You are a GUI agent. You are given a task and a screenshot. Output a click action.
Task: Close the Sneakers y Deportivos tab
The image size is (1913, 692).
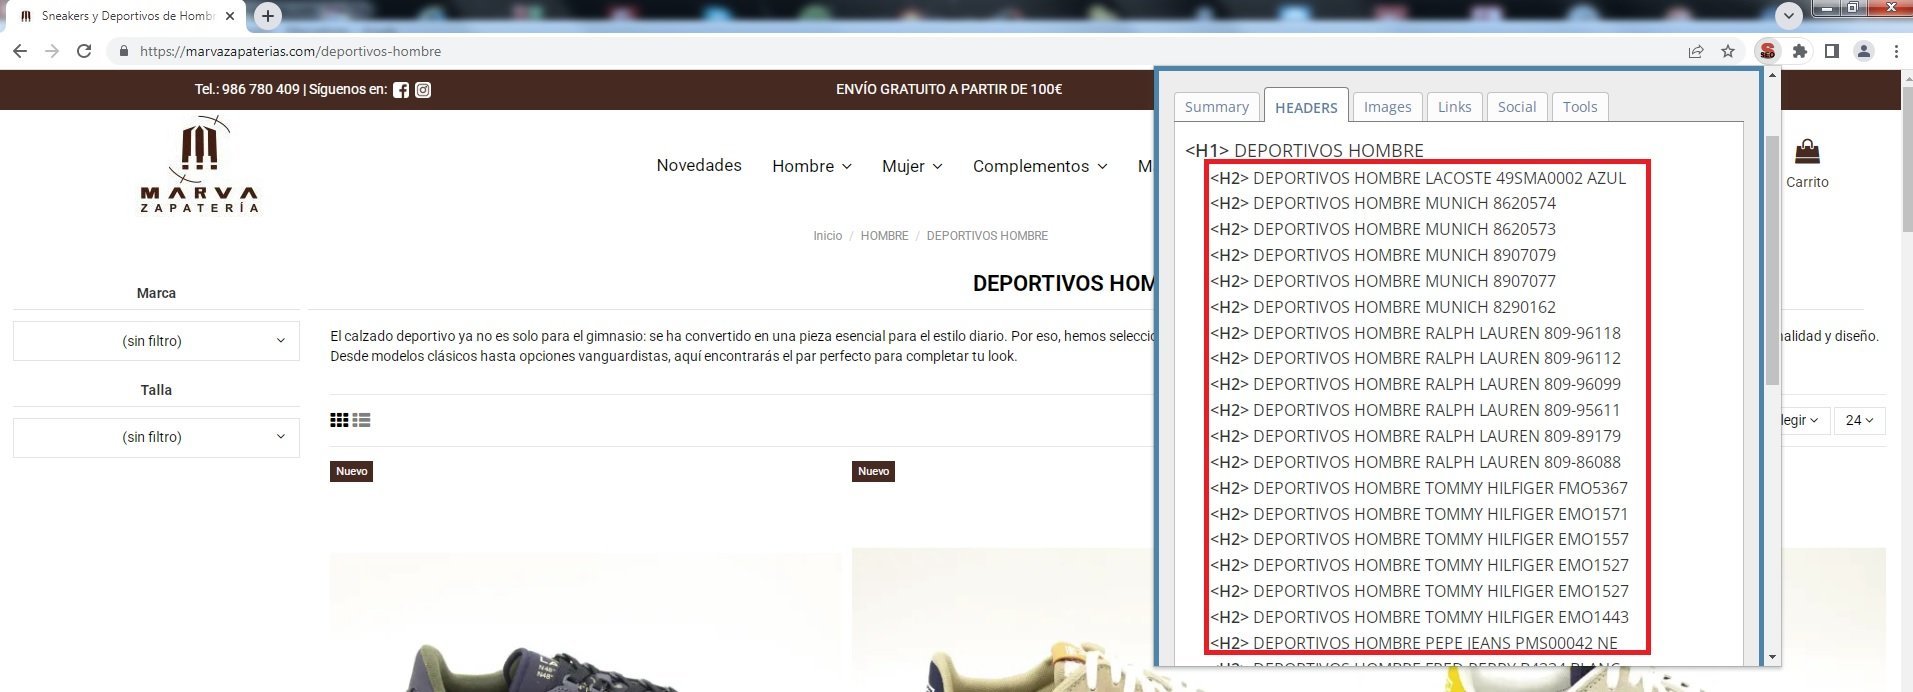click(231, 16)
